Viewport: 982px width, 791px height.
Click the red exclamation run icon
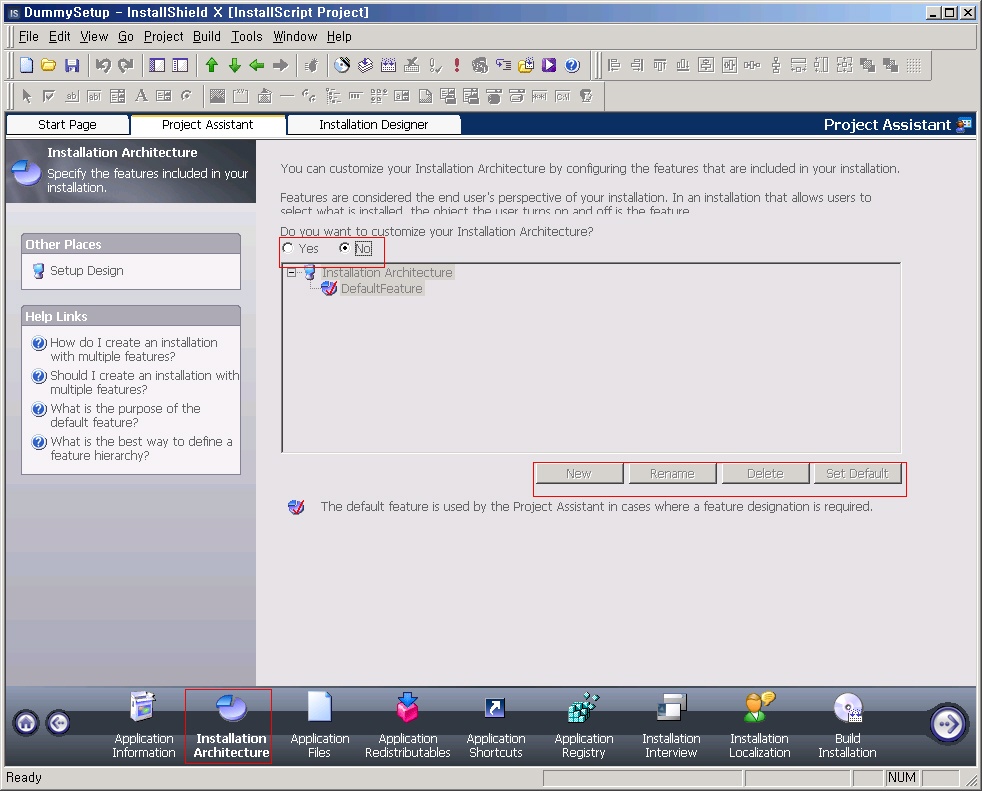click(x=457, y=65)
